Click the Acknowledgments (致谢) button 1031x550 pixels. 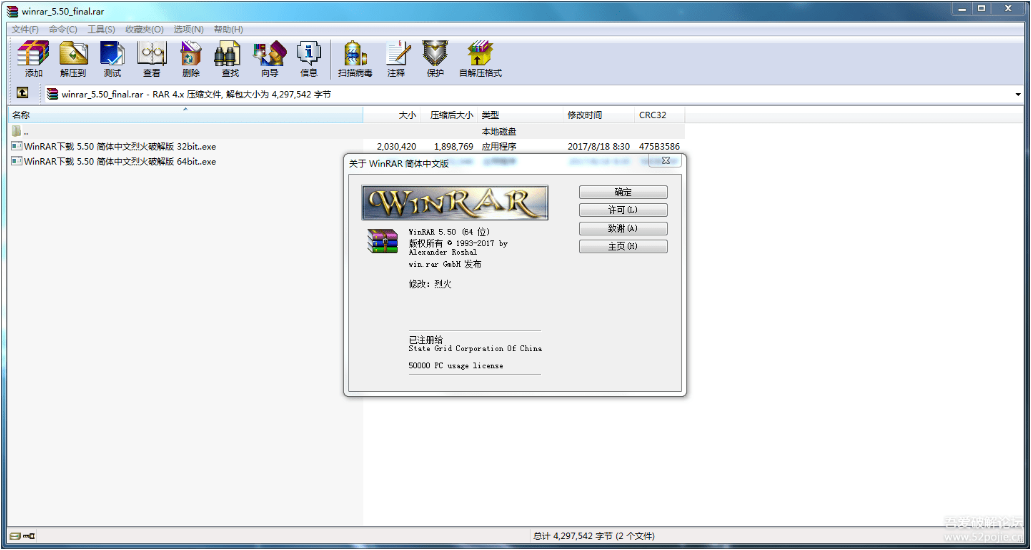coord(623,228)
